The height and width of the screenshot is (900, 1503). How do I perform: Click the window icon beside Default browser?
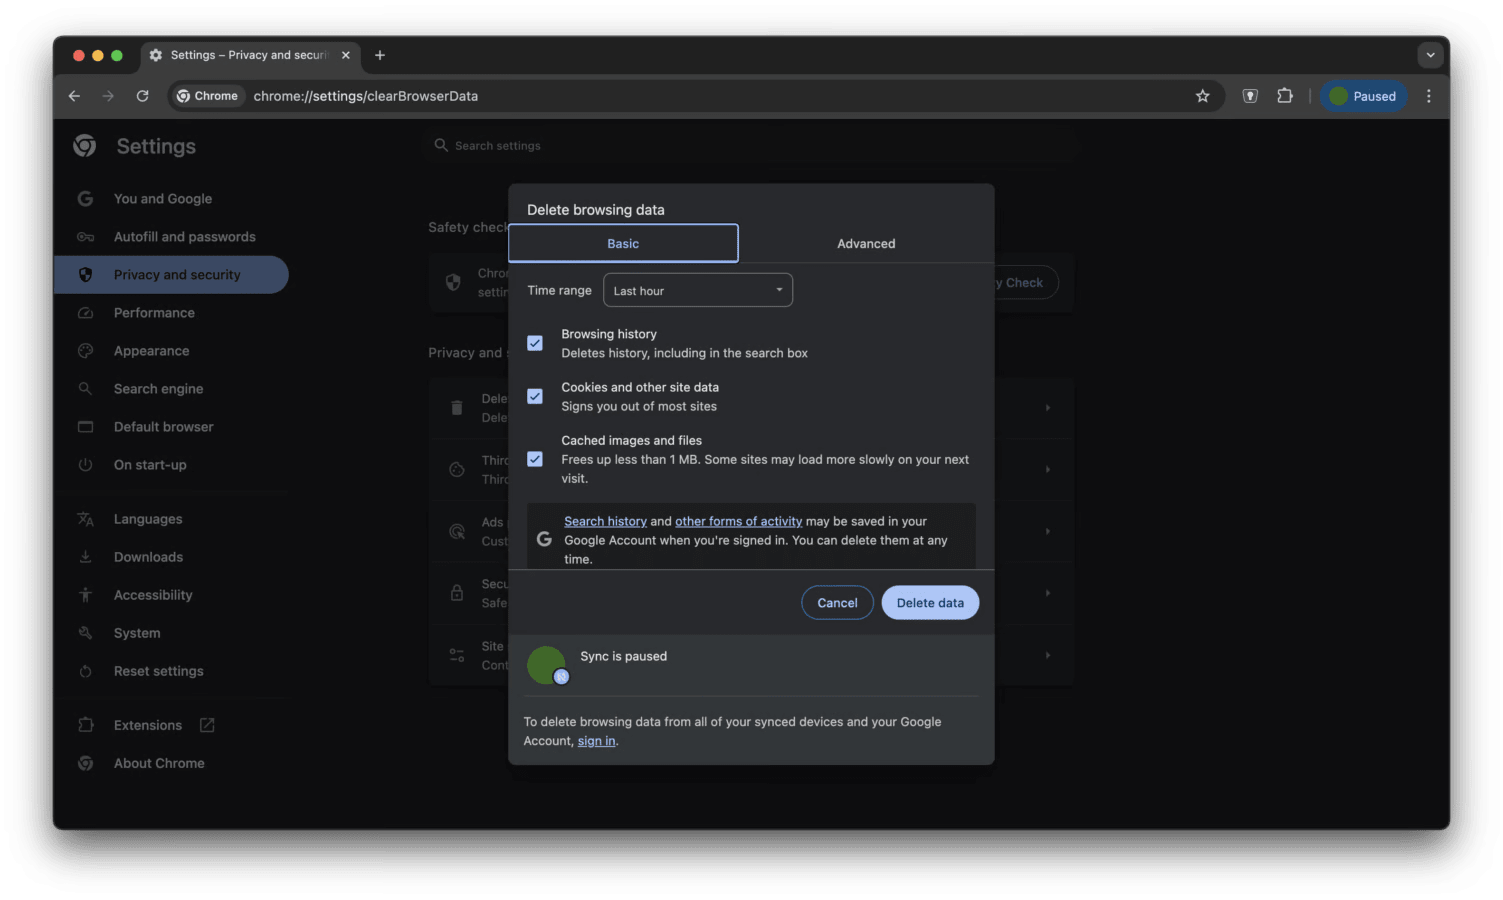pos(86,427)
